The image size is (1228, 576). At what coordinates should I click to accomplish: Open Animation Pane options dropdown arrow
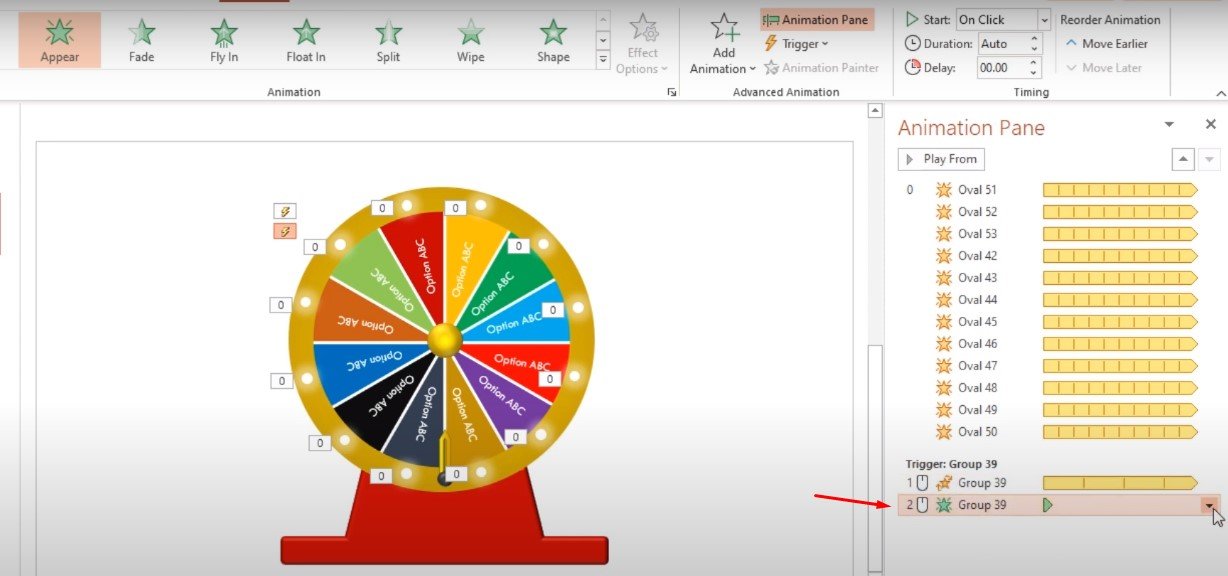click(x=1169, y=125)
